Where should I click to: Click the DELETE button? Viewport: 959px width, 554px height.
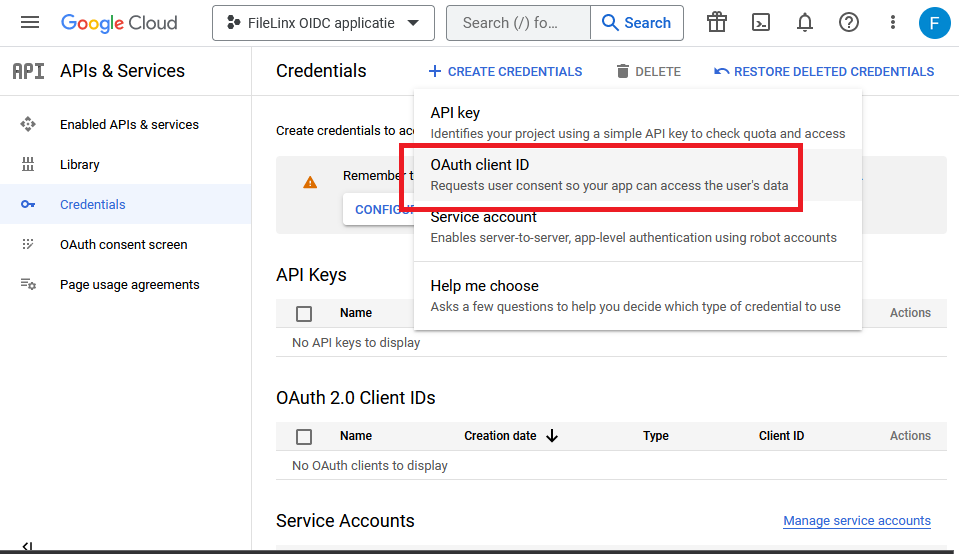(648, 72)
